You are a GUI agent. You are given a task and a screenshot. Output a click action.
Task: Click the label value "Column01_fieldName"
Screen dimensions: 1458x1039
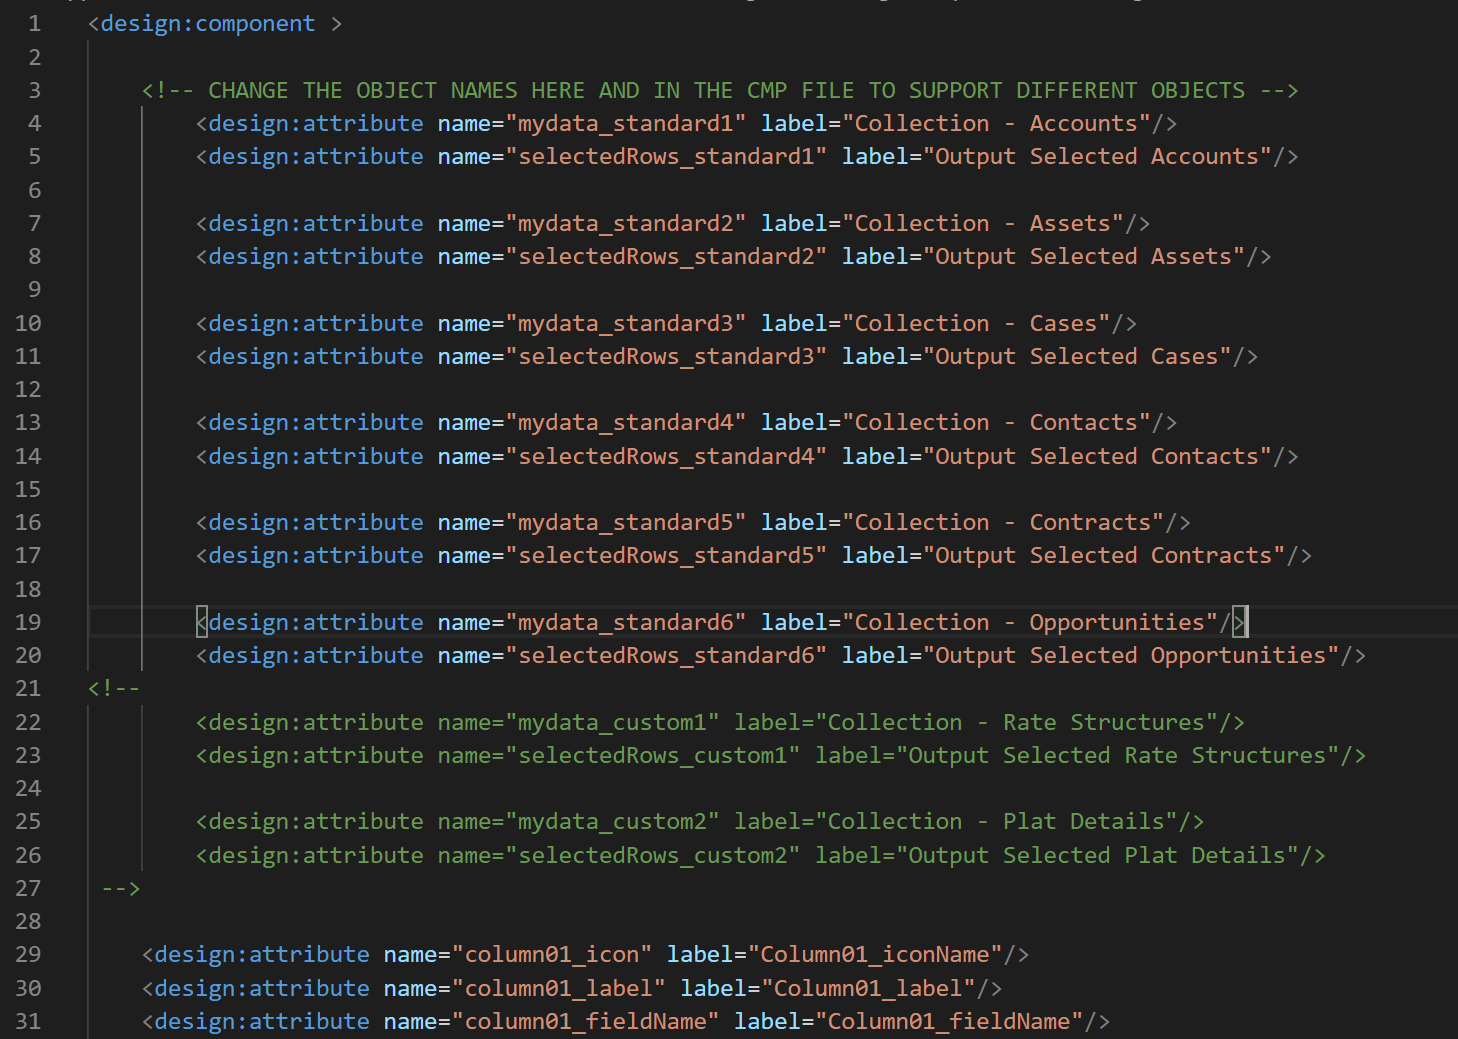(950, 1022)
